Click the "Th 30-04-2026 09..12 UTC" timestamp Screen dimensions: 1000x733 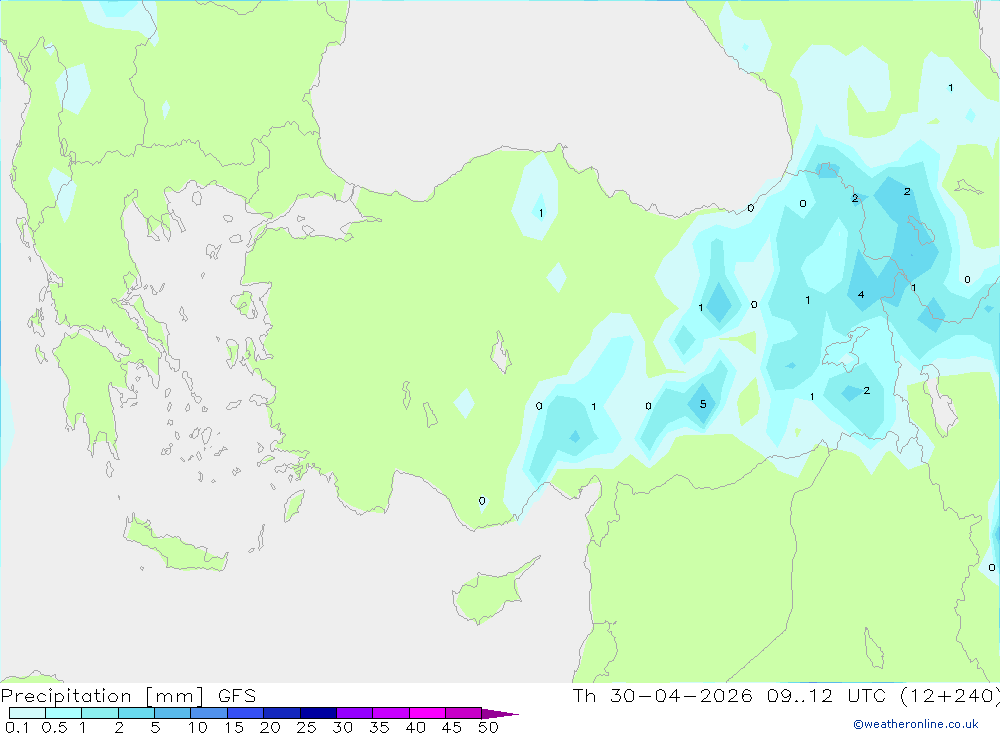(729, 695)
